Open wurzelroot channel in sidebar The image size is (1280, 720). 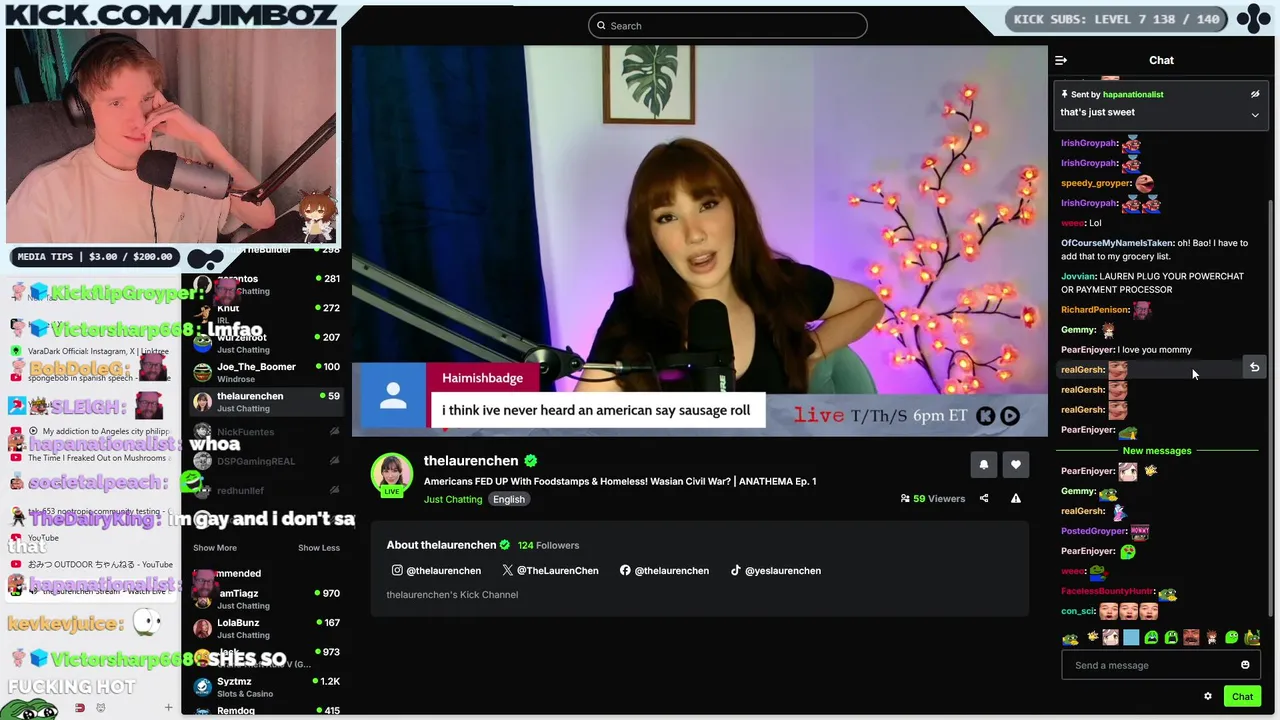click(265, 343)
